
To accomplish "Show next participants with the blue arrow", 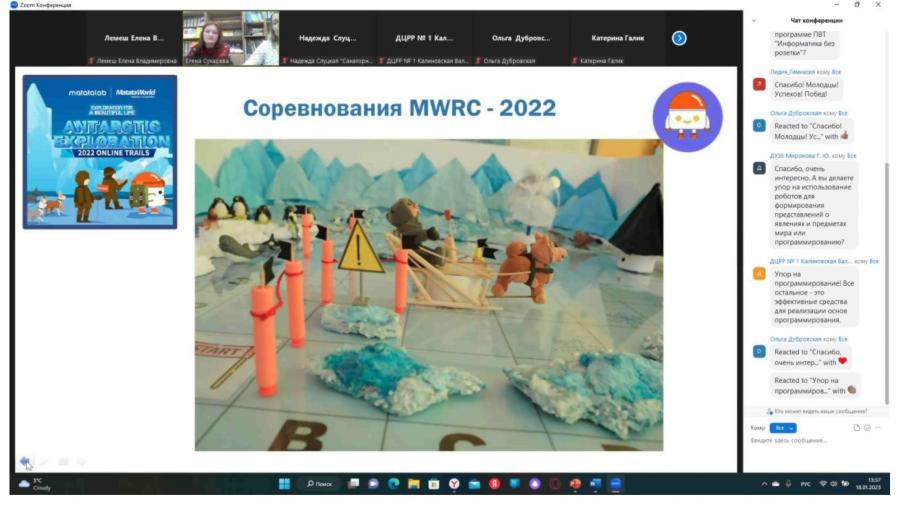I will [x=679, y=38].
